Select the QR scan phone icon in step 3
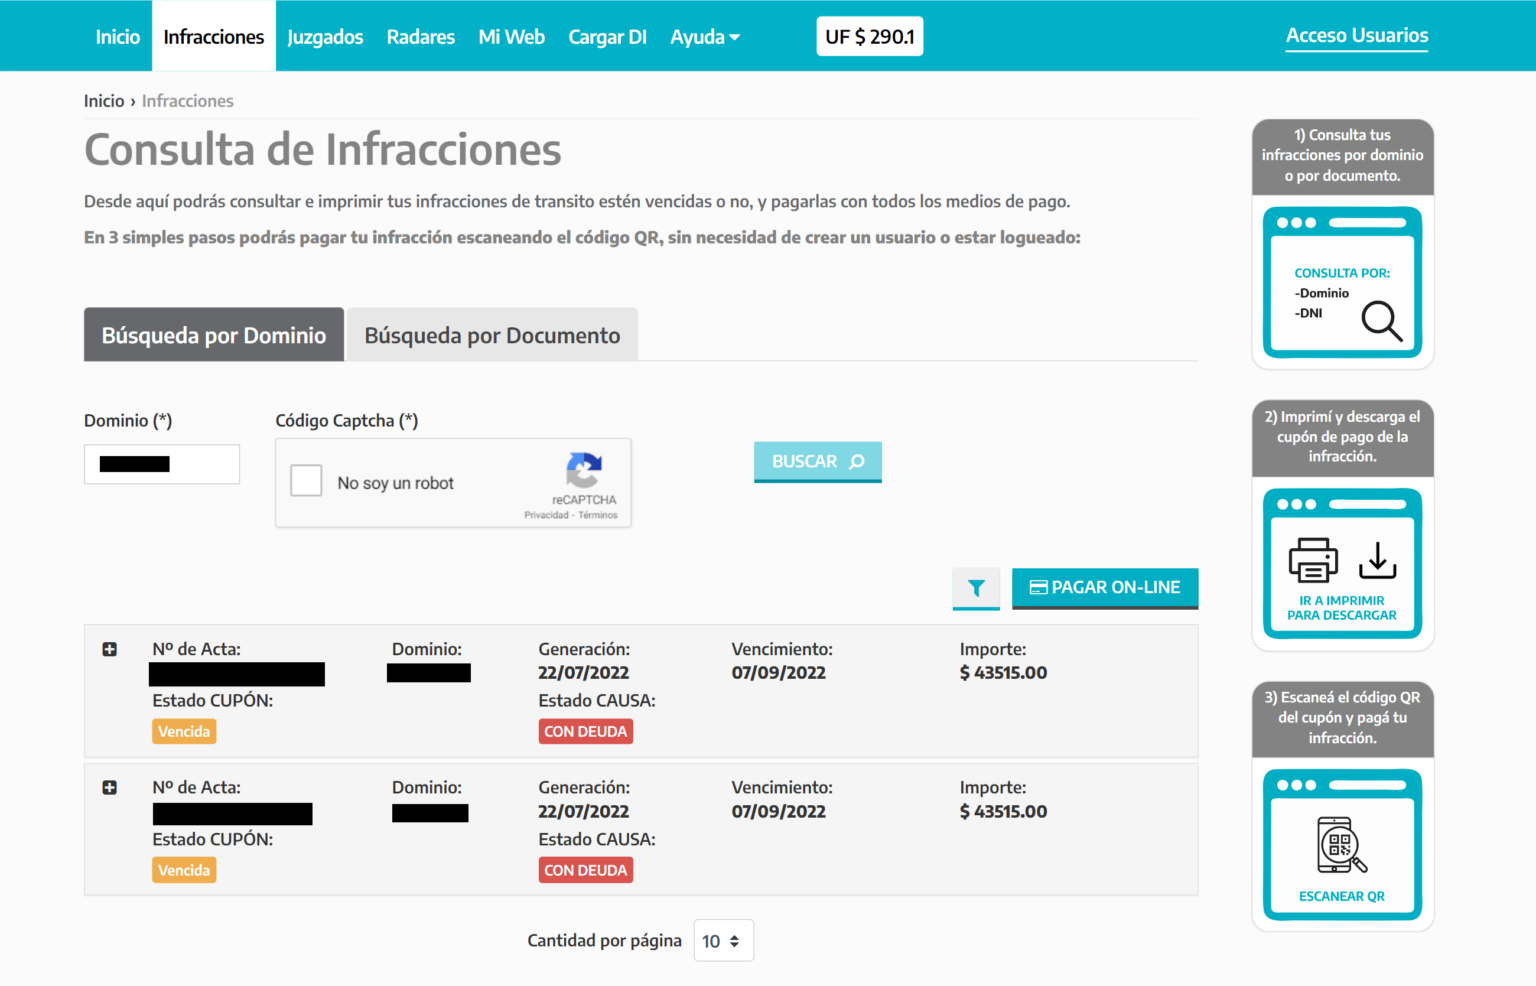Image resolution: width=1536 pixels, height=986 pixels. pos(1341,845)
